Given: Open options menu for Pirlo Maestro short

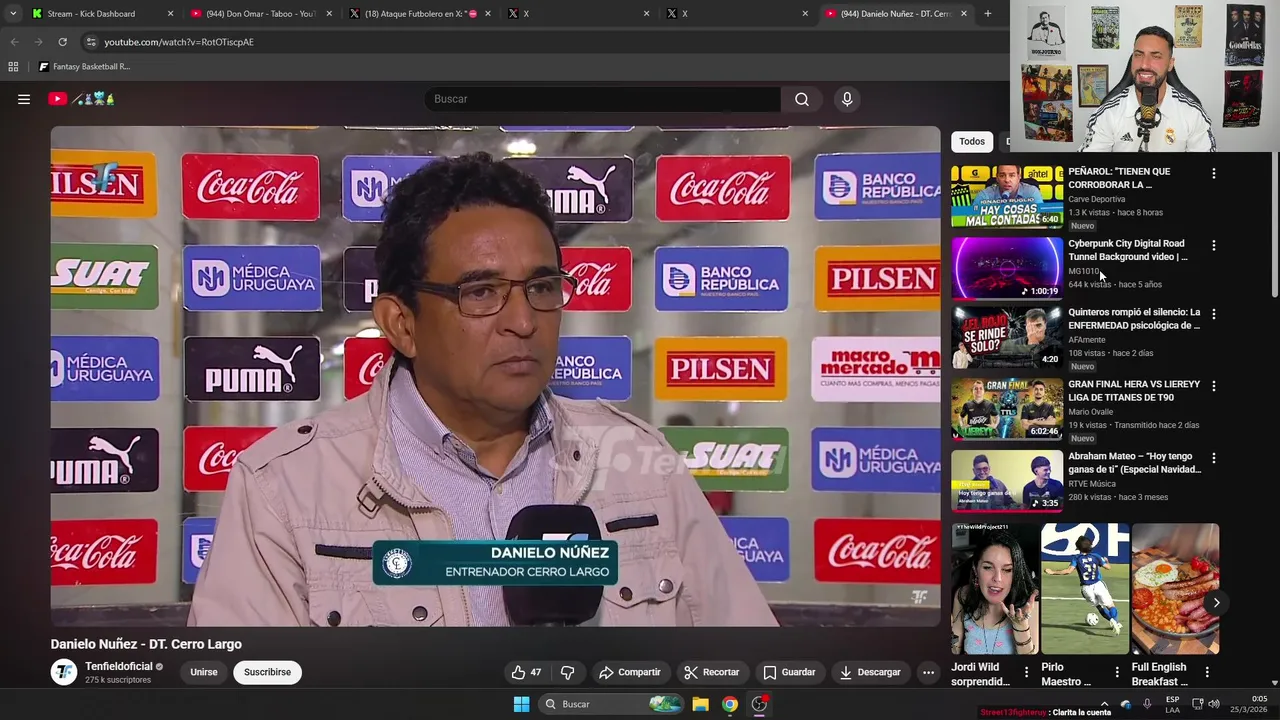Looking at the screenshot, I should click(x=1117, y=672).
